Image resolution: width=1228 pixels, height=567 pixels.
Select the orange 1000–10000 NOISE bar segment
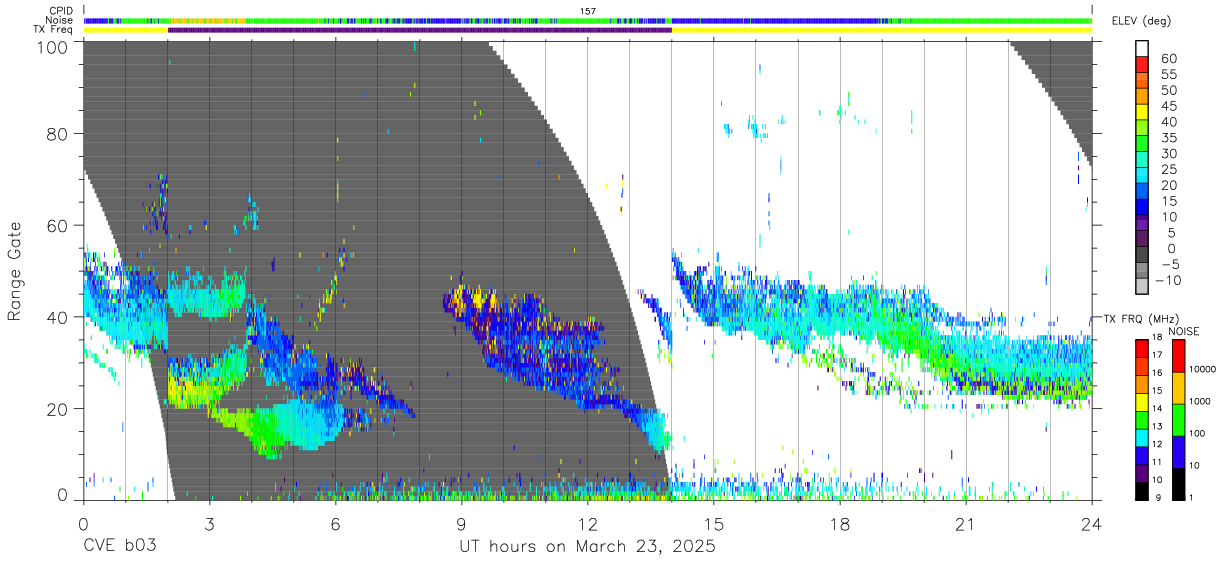coord(1177,387)
